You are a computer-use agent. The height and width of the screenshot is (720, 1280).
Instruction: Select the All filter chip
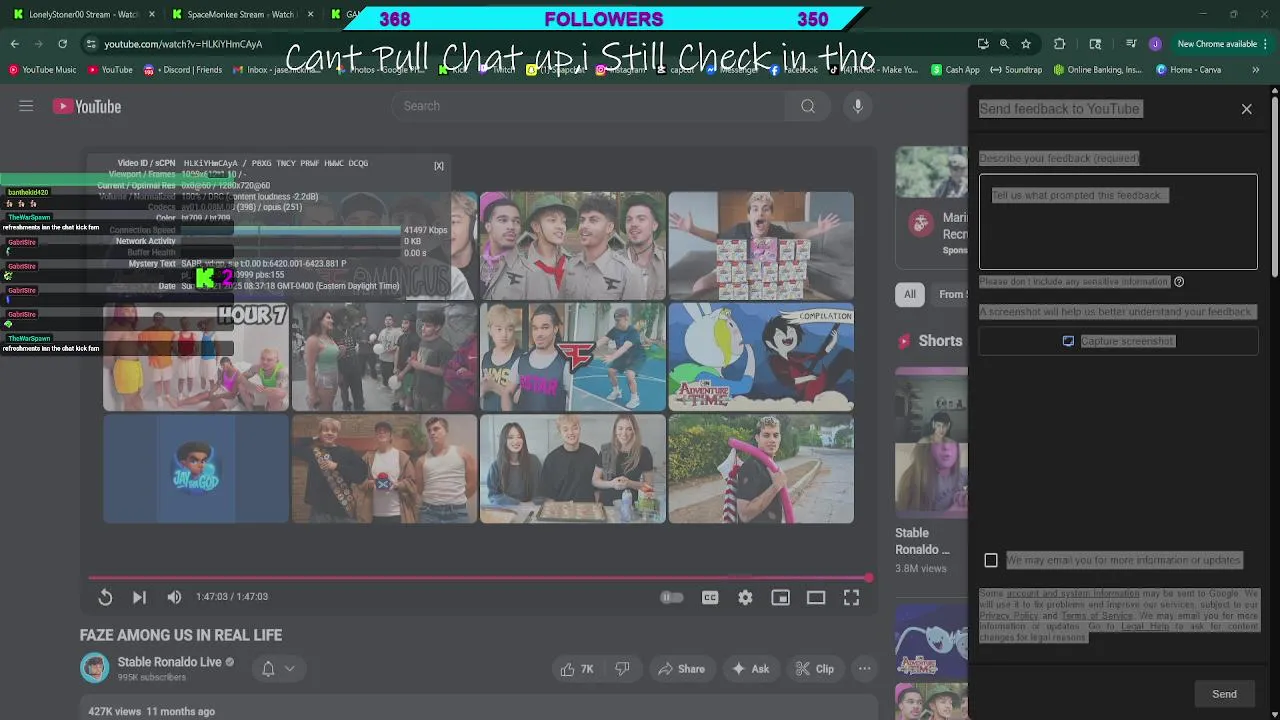click(910, 294)
